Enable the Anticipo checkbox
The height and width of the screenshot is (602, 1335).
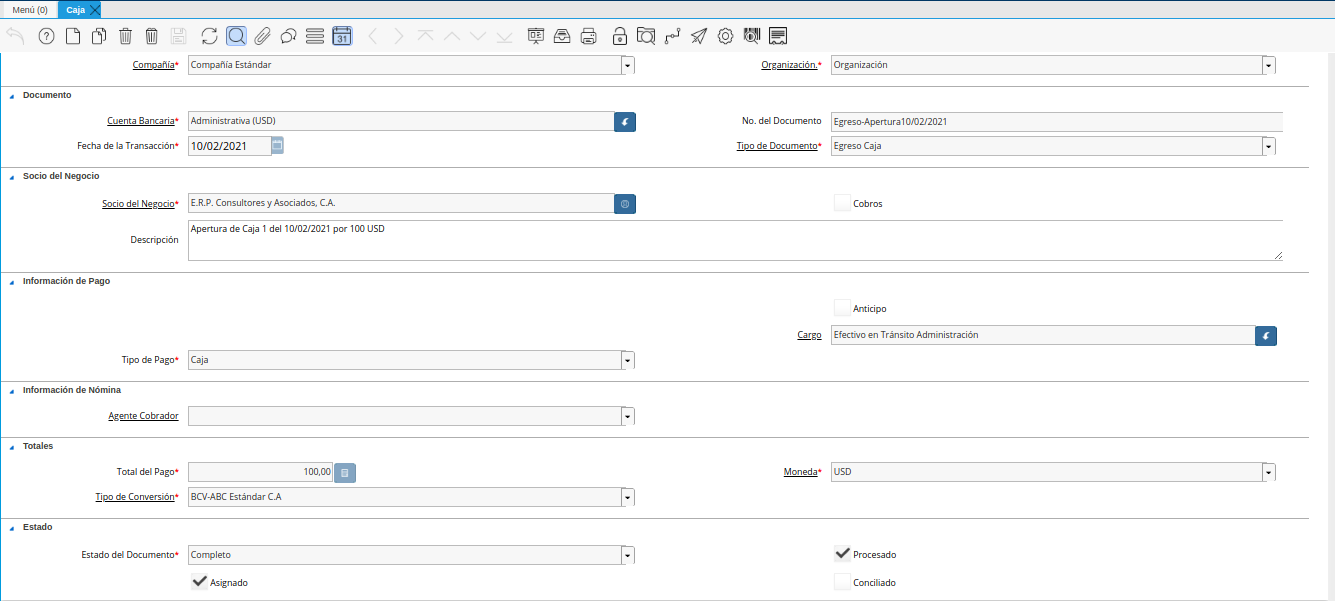click(x=842, y=308)
